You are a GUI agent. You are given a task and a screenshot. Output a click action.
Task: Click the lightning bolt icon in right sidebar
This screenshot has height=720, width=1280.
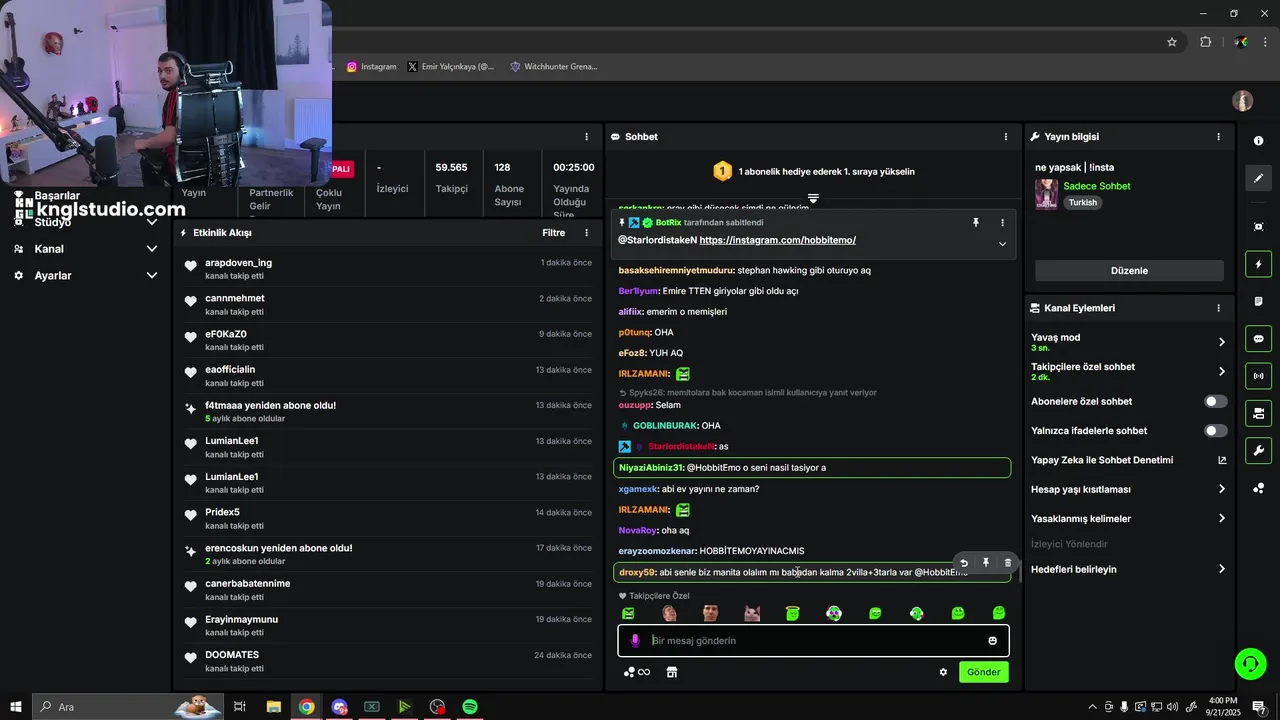pos(1258,264)
